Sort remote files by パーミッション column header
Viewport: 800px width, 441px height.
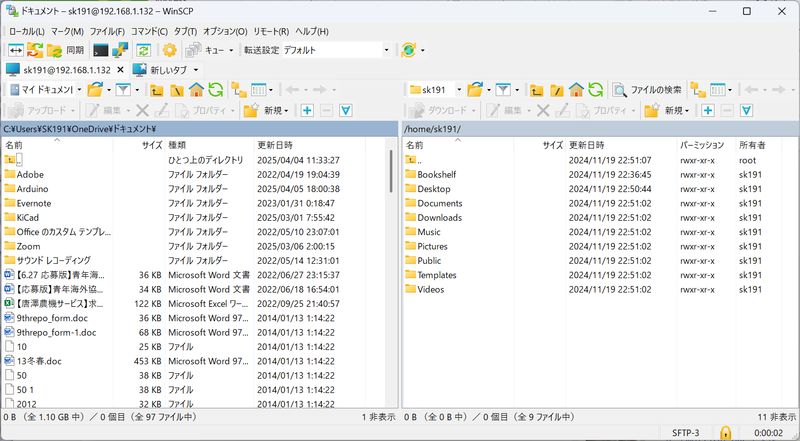pos(706,145)
